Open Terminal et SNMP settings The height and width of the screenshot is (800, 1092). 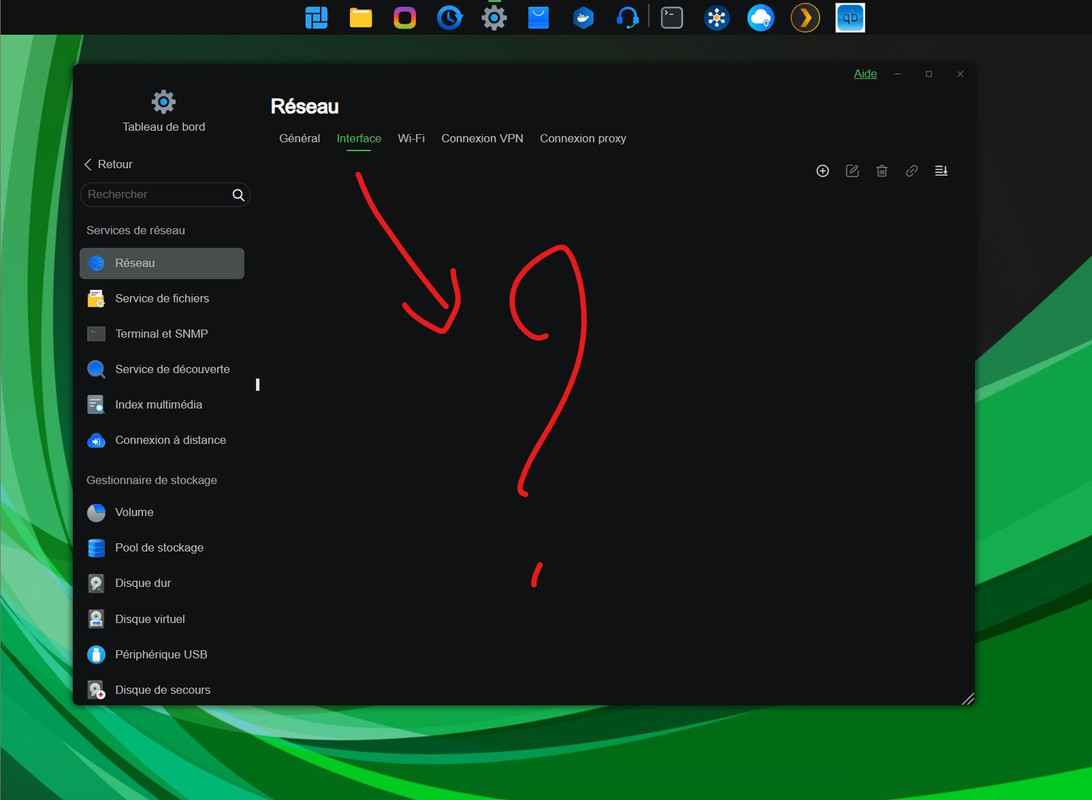(x=162, y=334)
